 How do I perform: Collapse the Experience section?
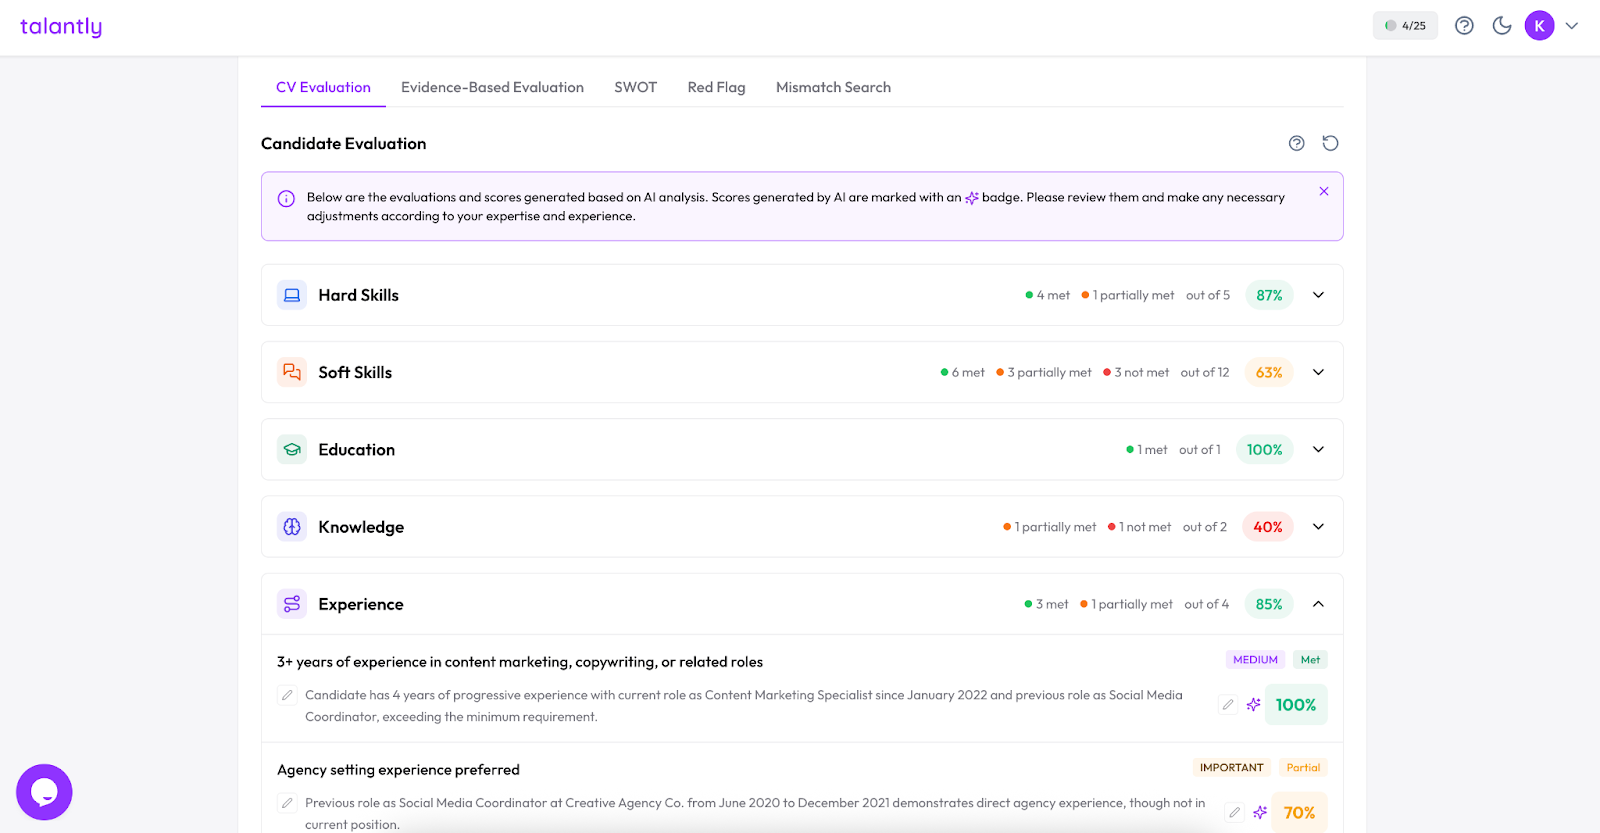pyautogui.click(x=1318, y=604)
